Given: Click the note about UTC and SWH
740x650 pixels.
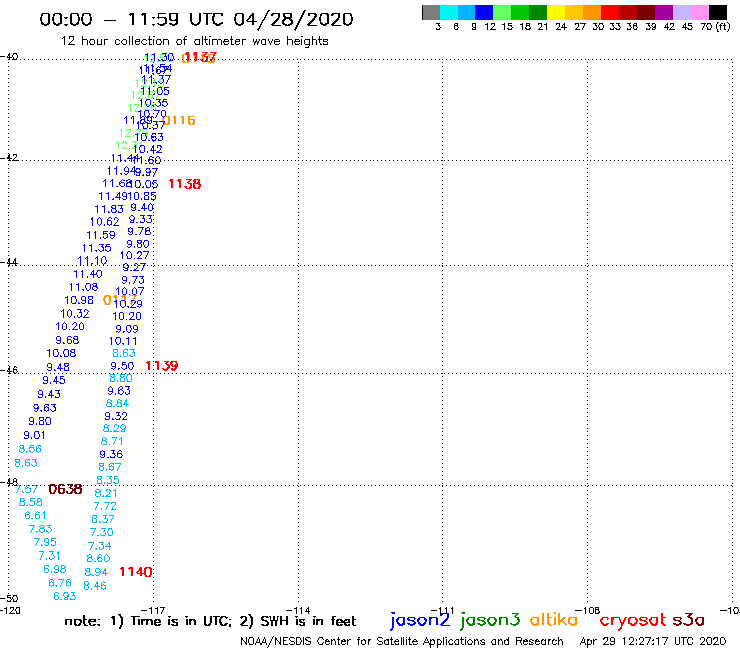Looking at the screenshot, I should pyautogui.click(x=210, y=621).
